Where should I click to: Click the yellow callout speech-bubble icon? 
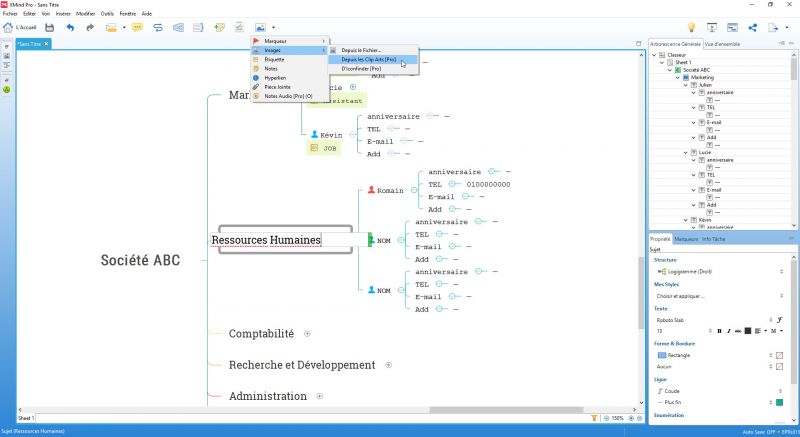(137, 28)
